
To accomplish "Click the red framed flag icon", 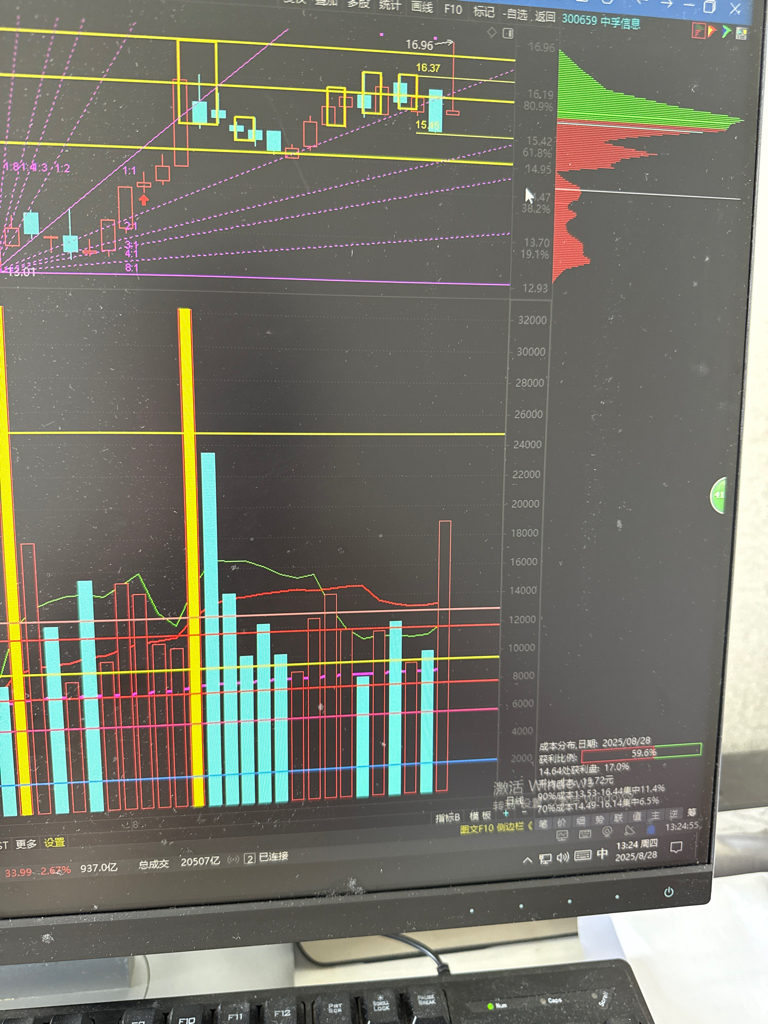I will pyautogui.click(x=699, y=29).
